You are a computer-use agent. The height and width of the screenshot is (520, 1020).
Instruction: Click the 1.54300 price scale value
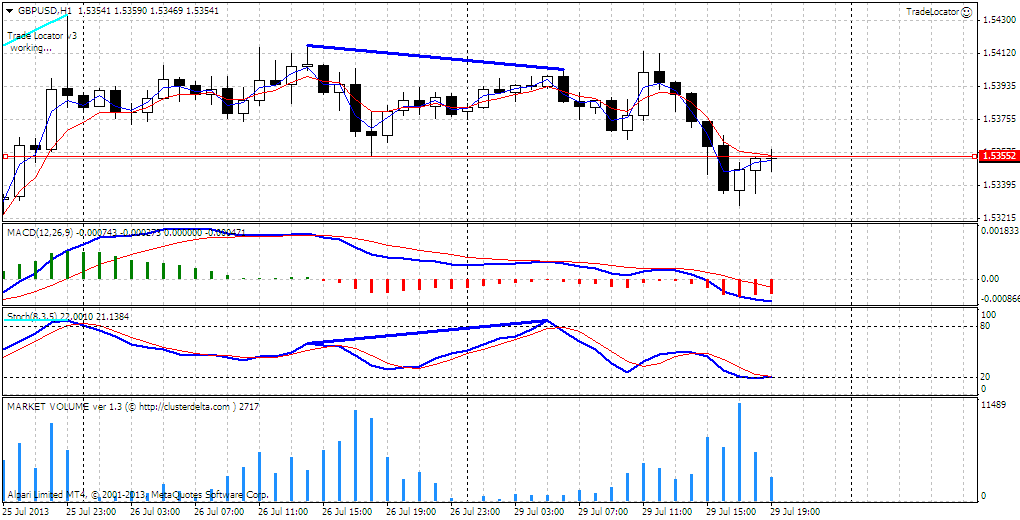997,21
